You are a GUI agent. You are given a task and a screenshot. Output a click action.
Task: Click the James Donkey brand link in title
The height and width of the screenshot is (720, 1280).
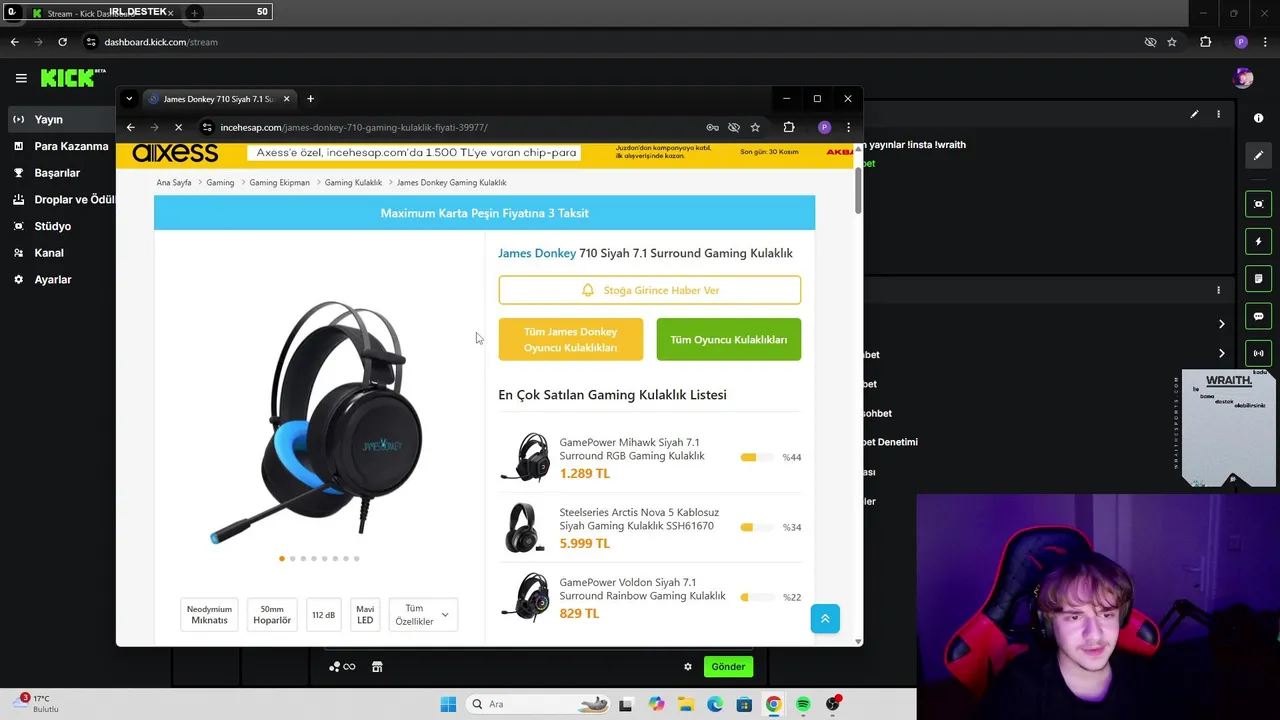(x=537, y=253)
